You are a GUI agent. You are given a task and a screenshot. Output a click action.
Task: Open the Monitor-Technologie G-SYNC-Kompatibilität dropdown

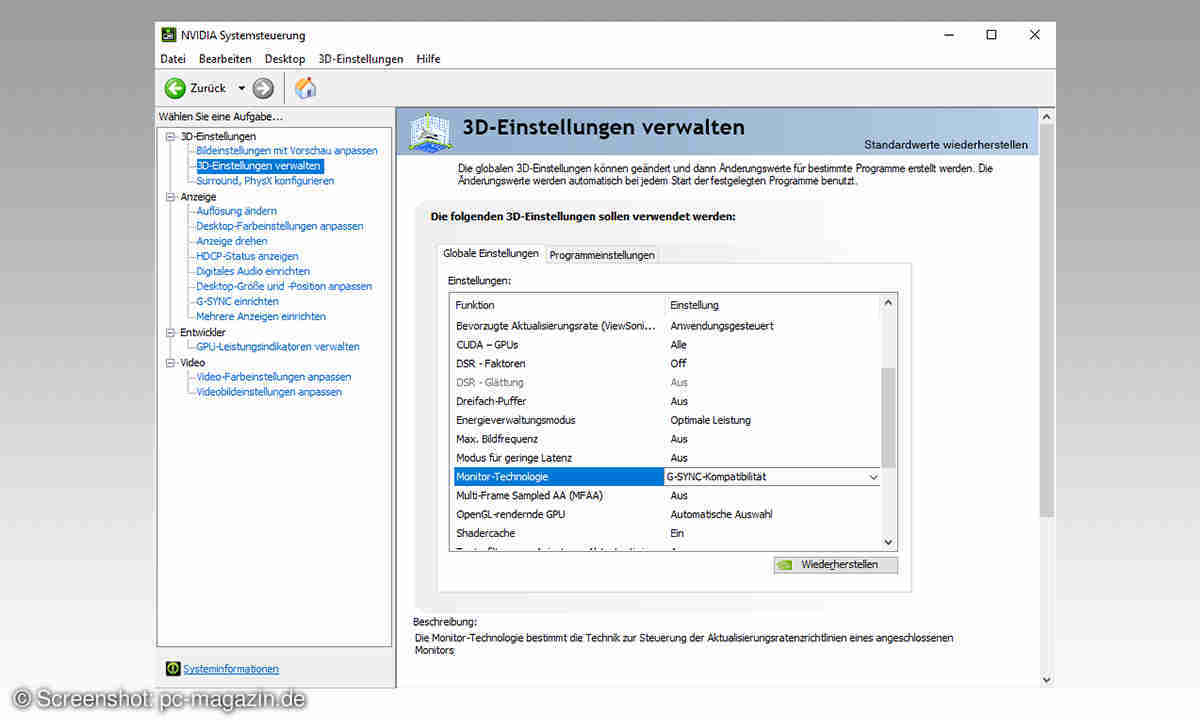(872, 477)
